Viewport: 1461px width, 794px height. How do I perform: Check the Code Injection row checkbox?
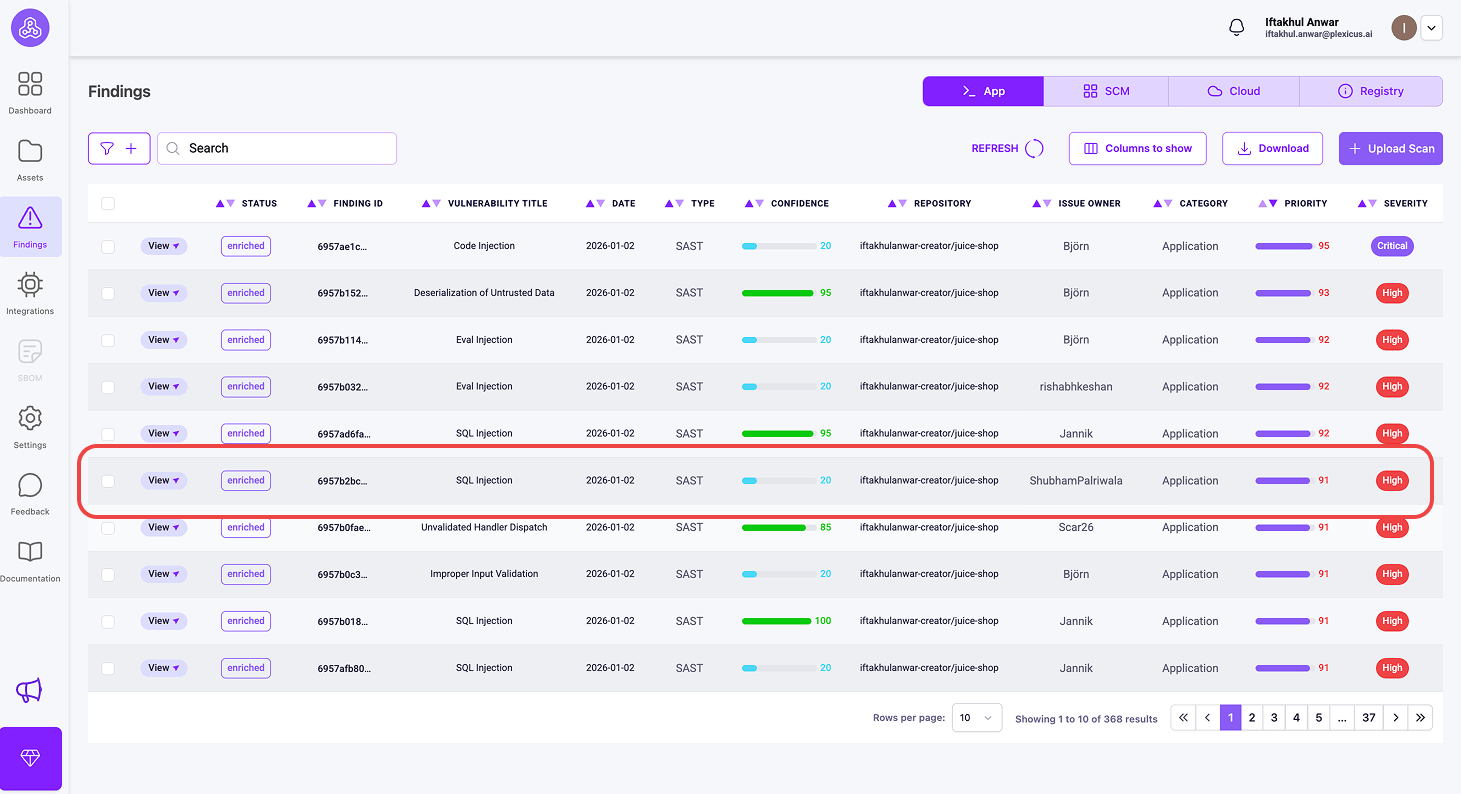pos(108,246)
